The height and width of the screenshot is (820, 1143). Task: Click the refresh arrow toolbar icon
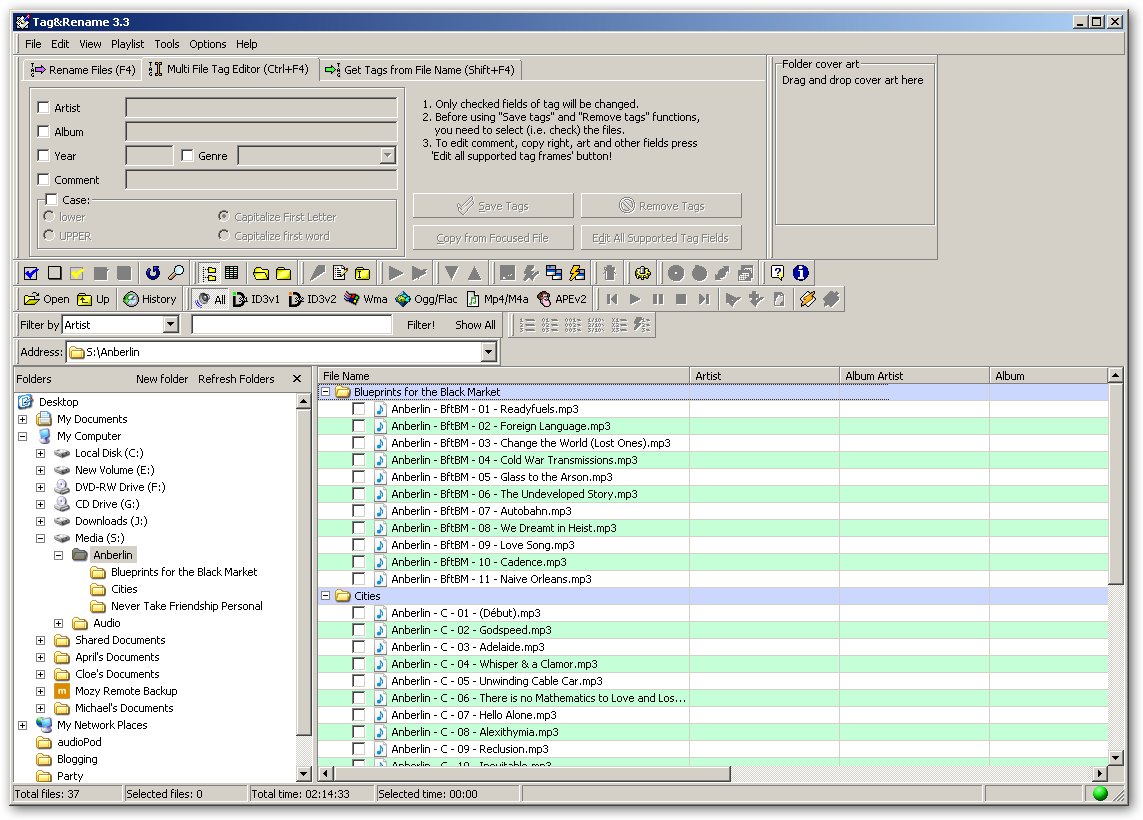[152, 273]
